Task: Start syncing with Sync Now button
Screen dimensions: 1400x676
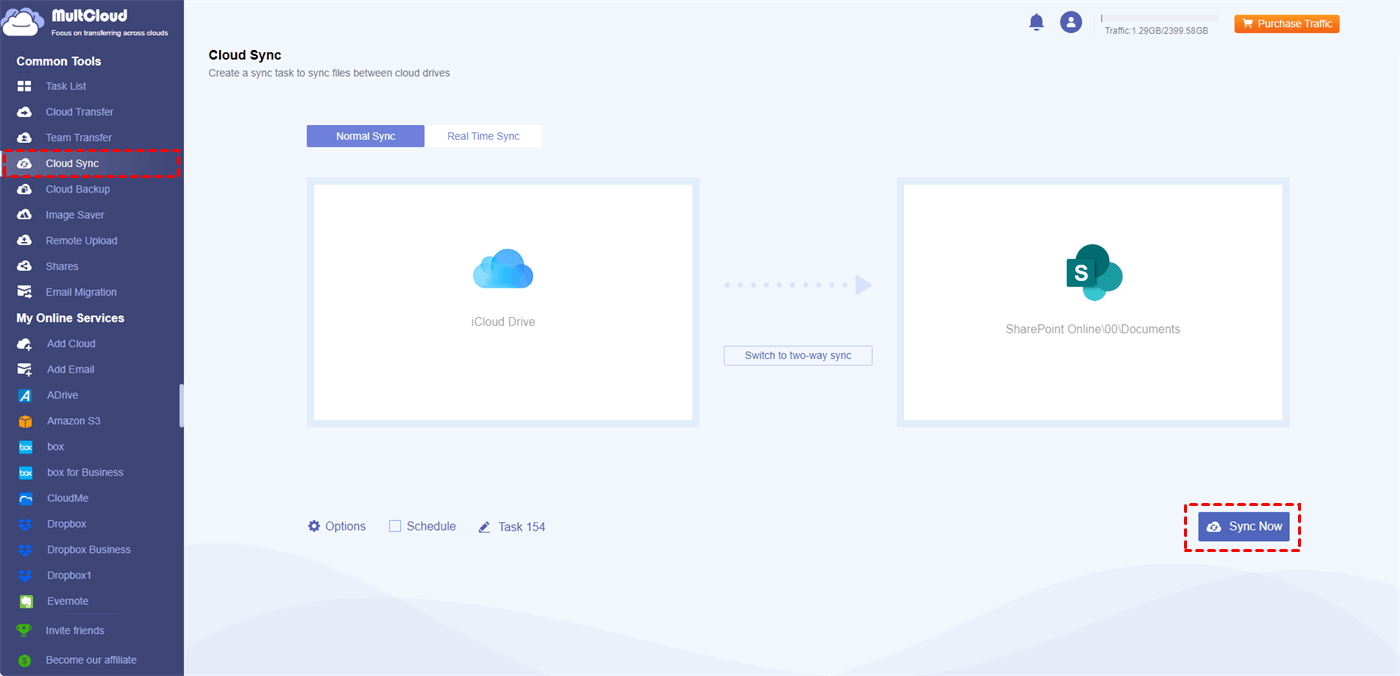Action: [1244, 526]
